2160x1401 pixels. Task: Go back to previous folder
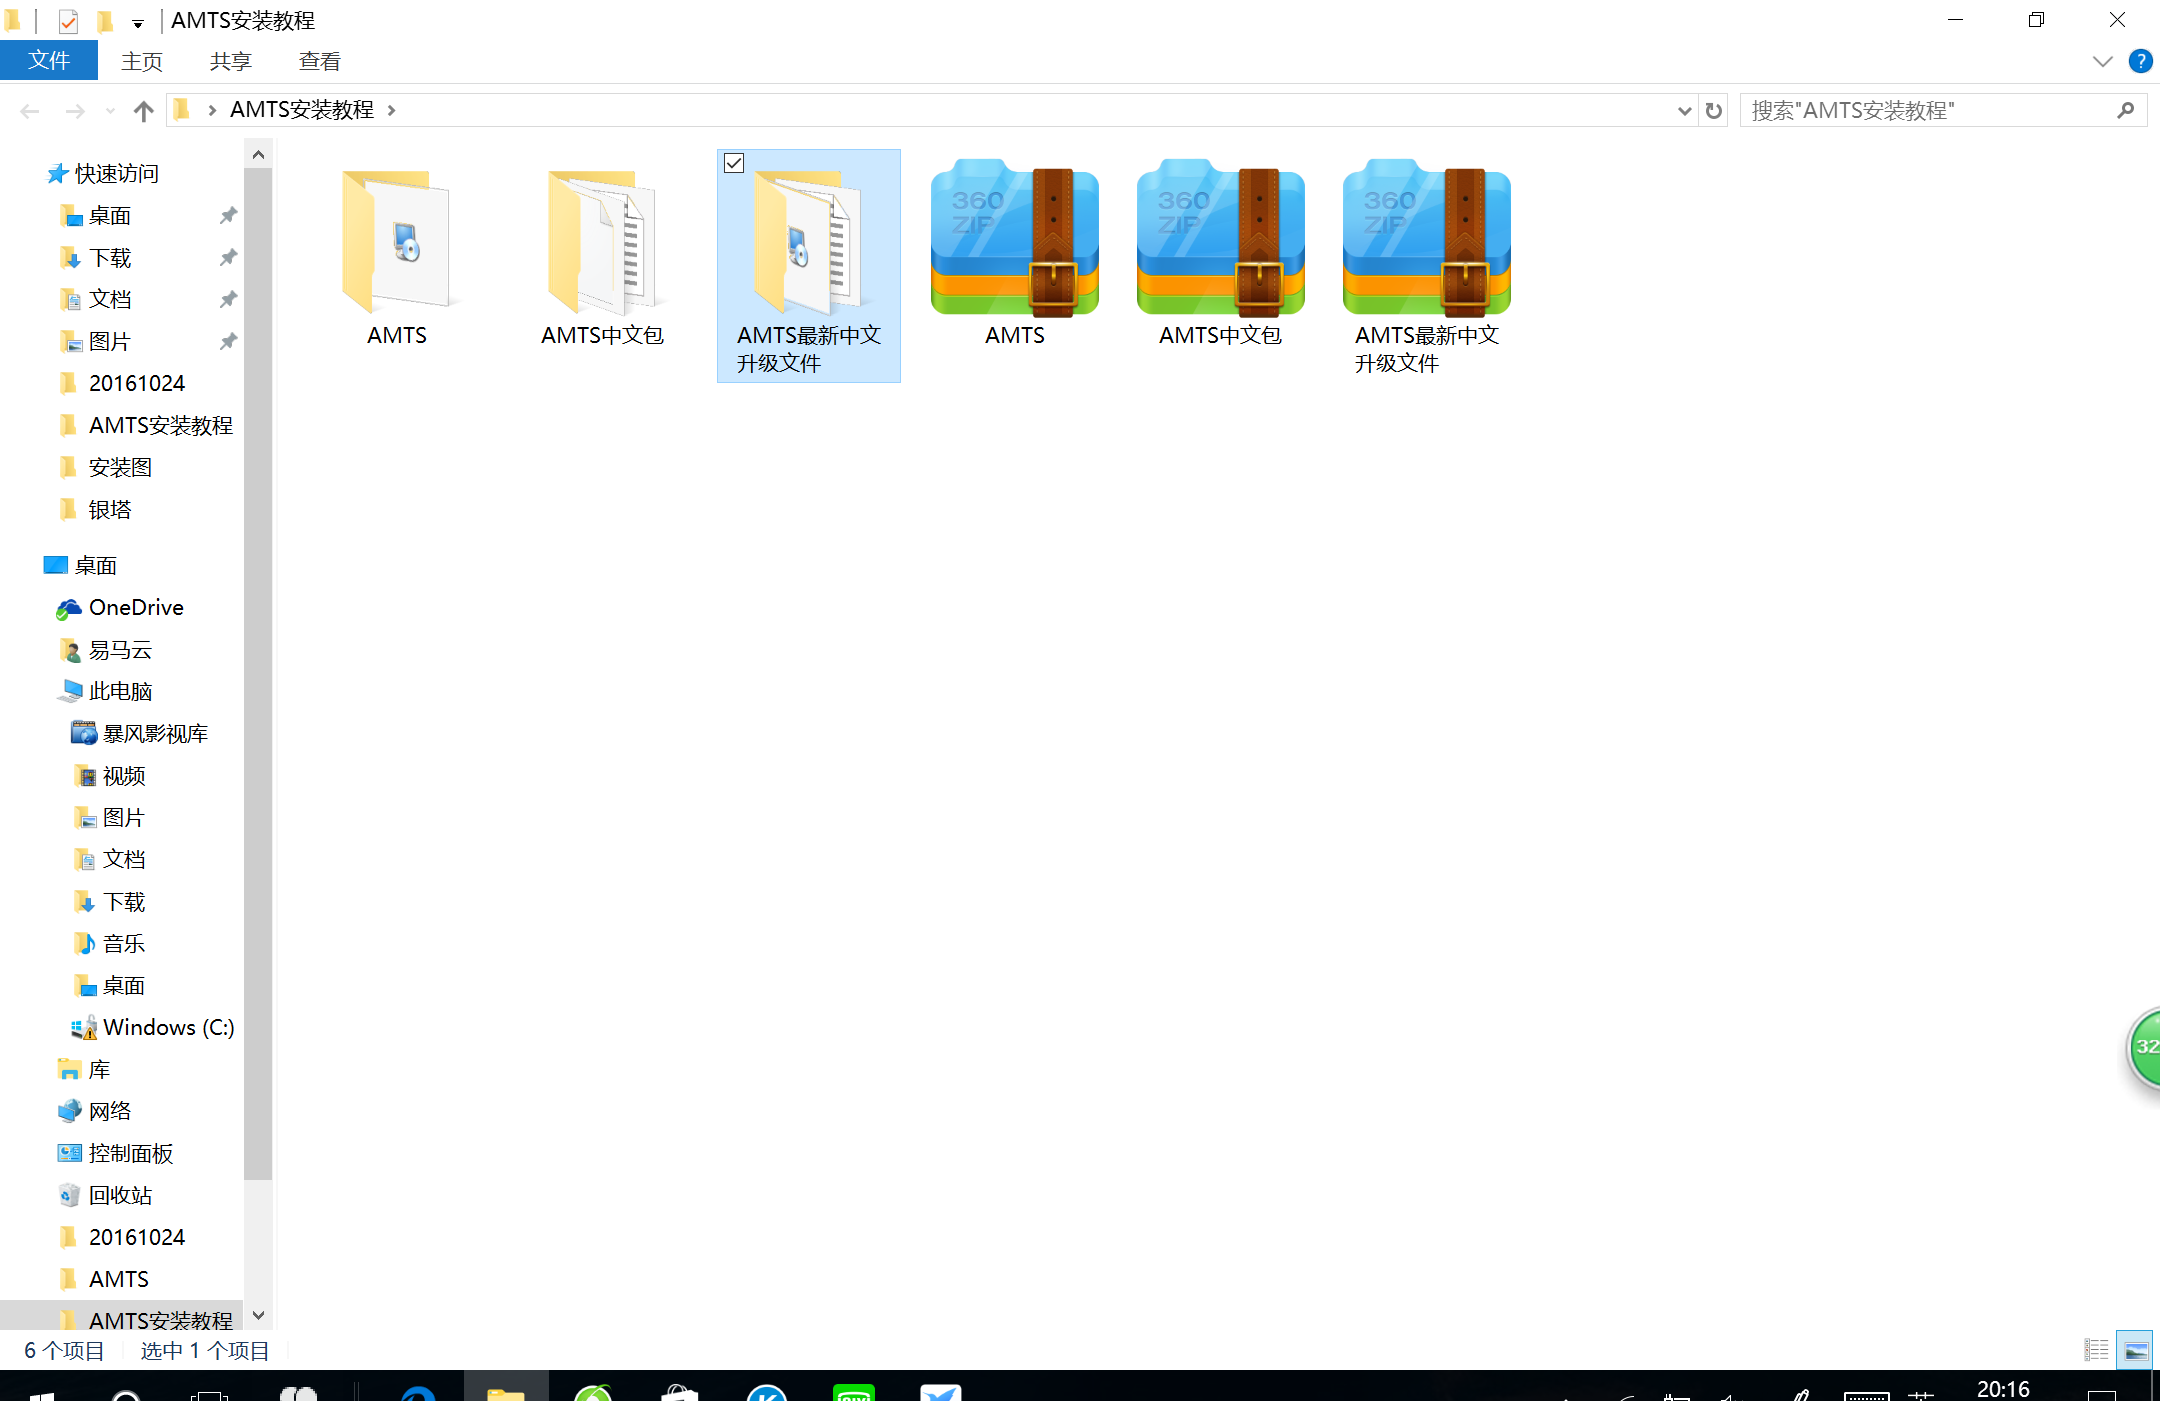click(x=30, y=110)
